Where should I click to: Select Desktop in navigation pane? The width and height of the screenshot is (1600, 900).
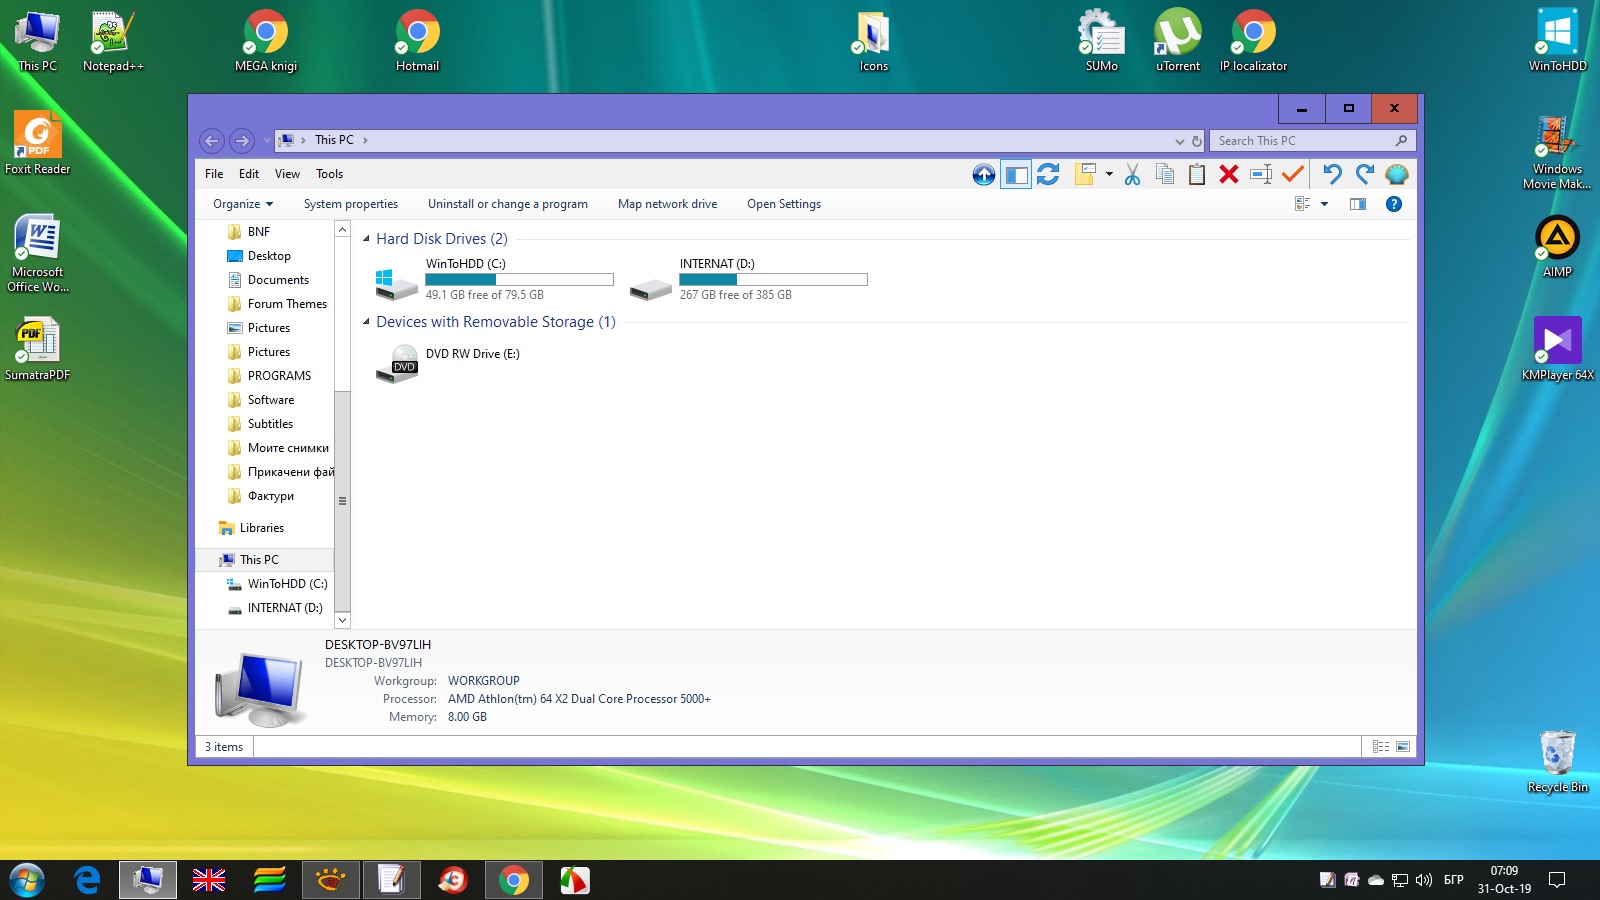(259, 256)
